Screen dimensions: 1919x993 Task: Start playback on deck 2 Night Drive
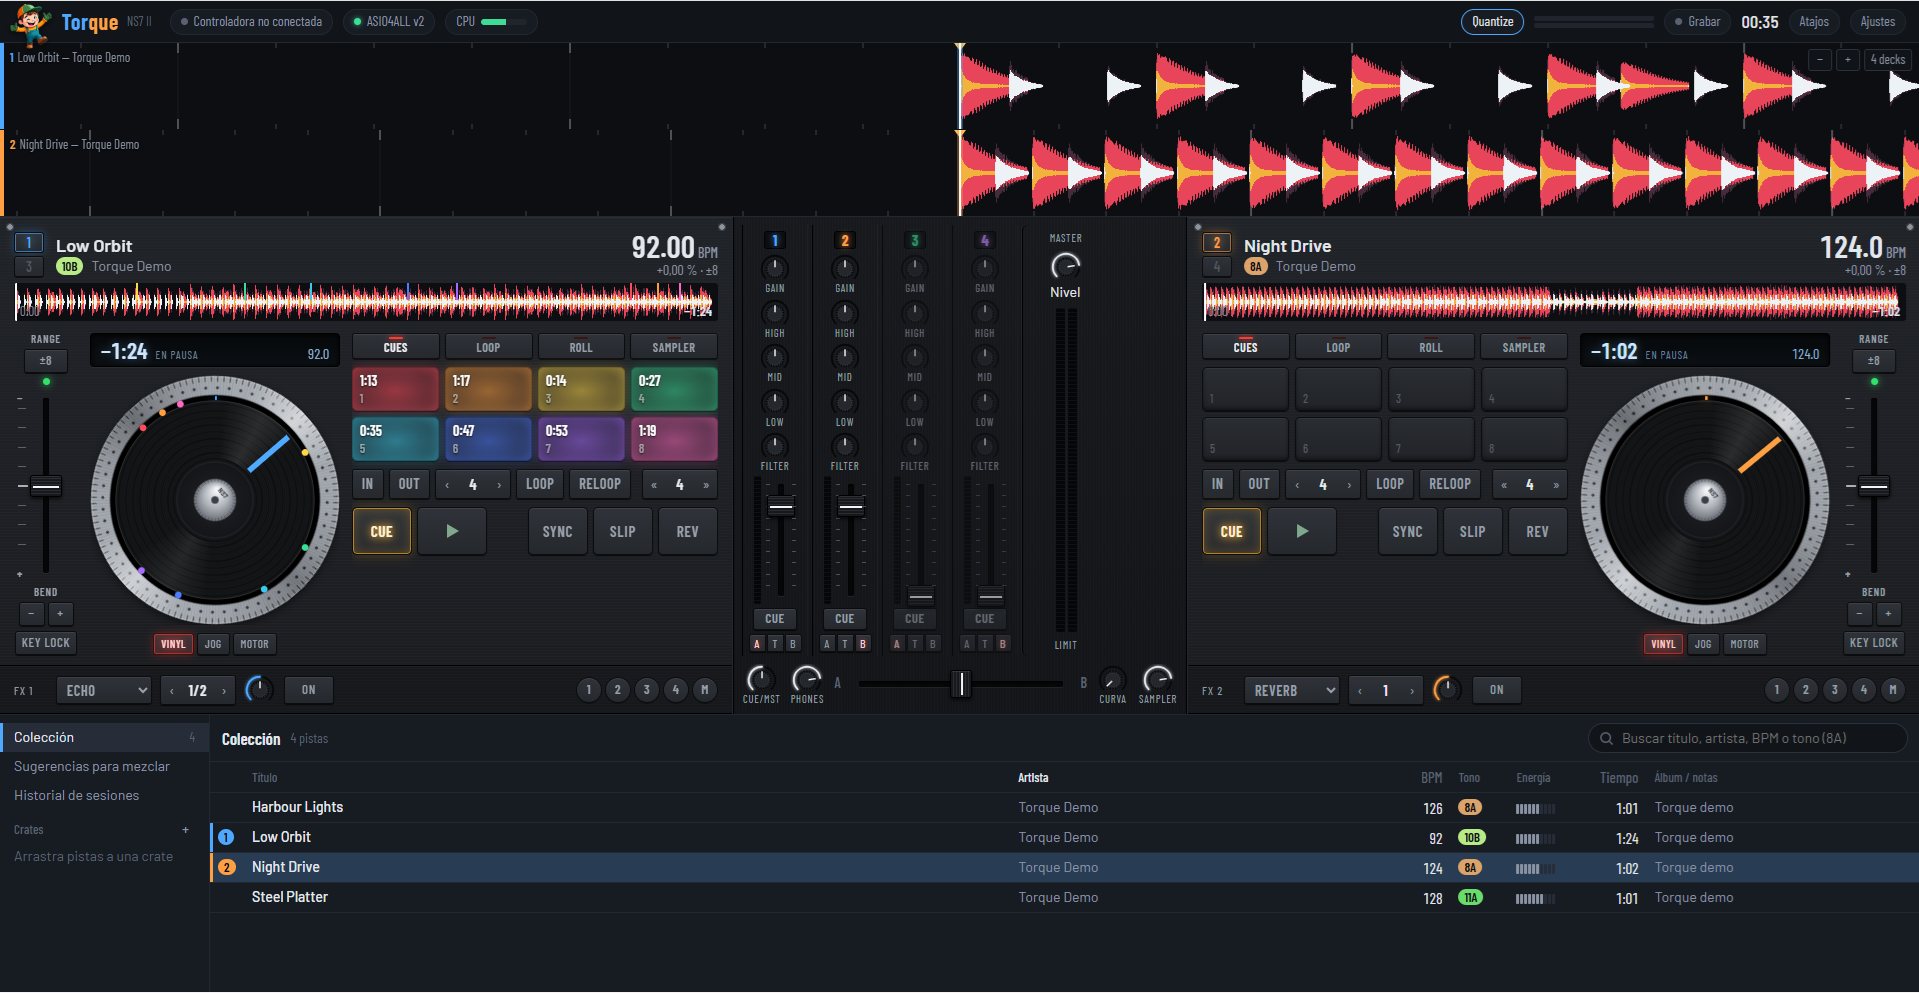tap(1302, 531)
